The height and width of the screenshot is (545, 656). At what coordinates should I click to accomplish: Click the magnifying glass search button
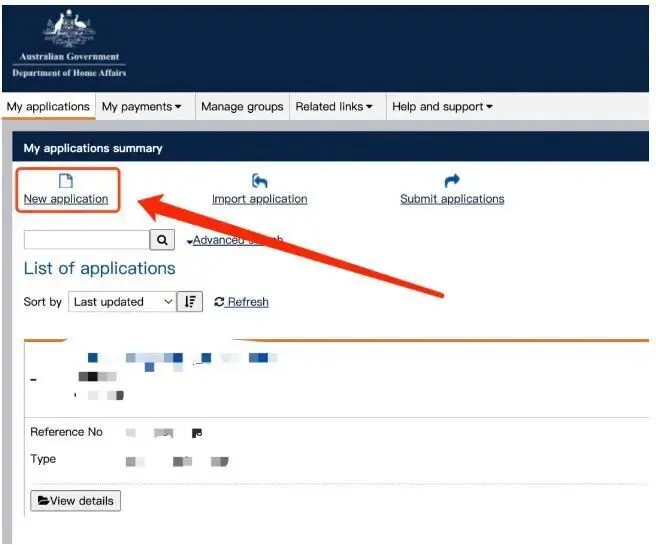tap(162, 240)
